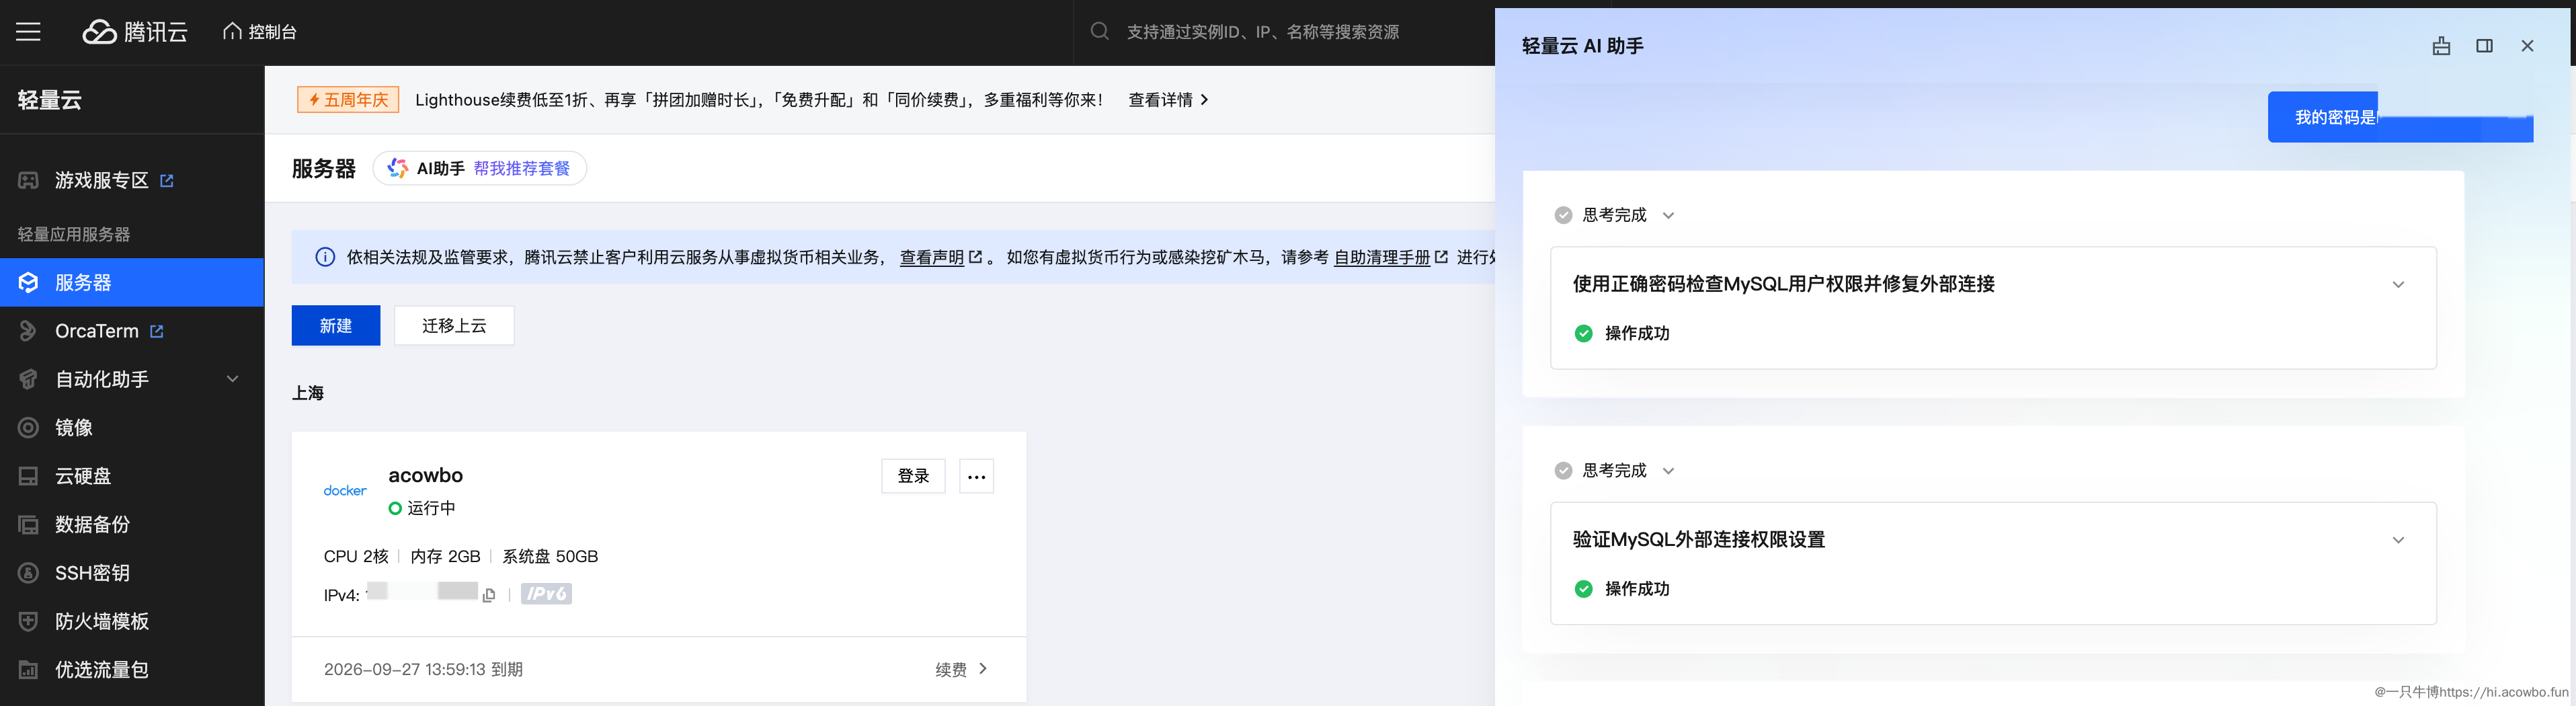Click the 数据备份 icon in sidebar
2576x706 pixels.
click(28, 525)
